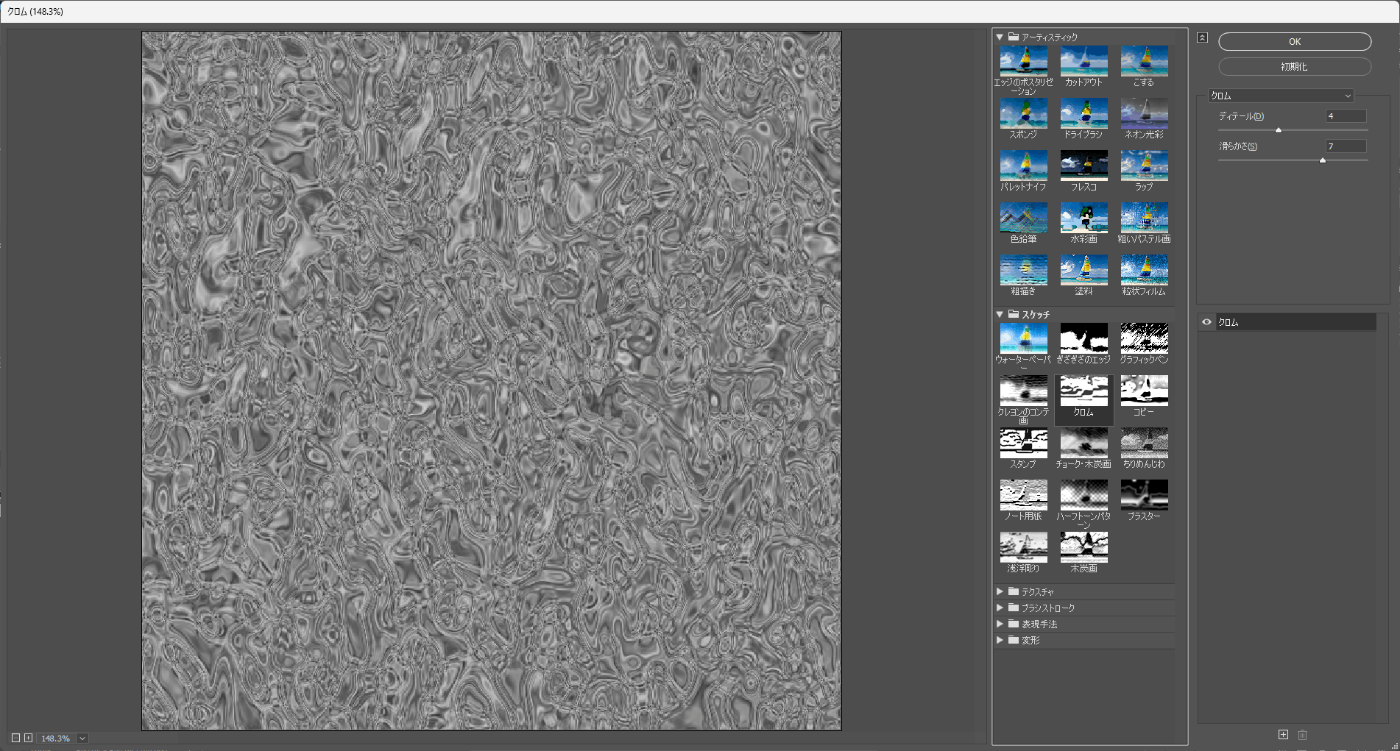1400x751 pixels.
Task: Click the ディテール slider handle
Action: pyautogui.click(x=1278, y=130)
